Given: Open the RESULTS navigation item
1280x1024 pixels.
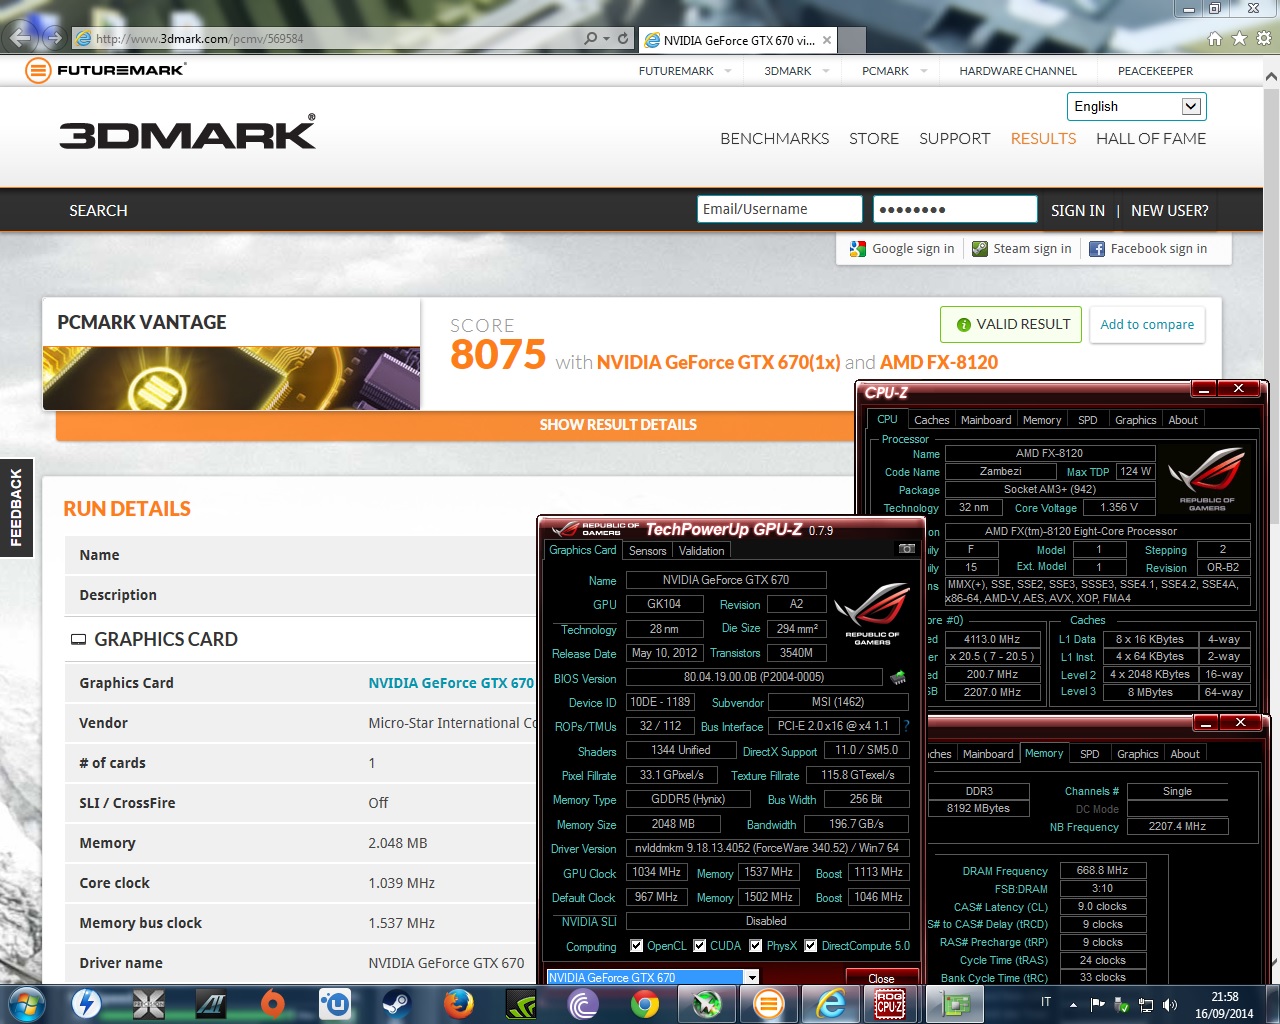Looking at the screenshot, I should pyautogui.click(x=1043, y=138).
